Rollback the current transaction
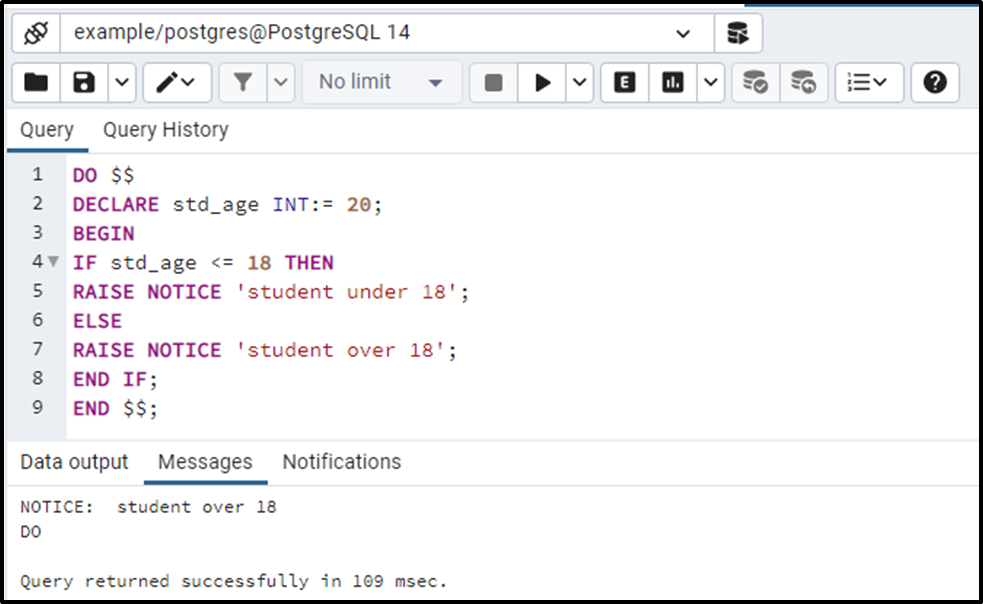983x604 pixels. coord(801,82)
